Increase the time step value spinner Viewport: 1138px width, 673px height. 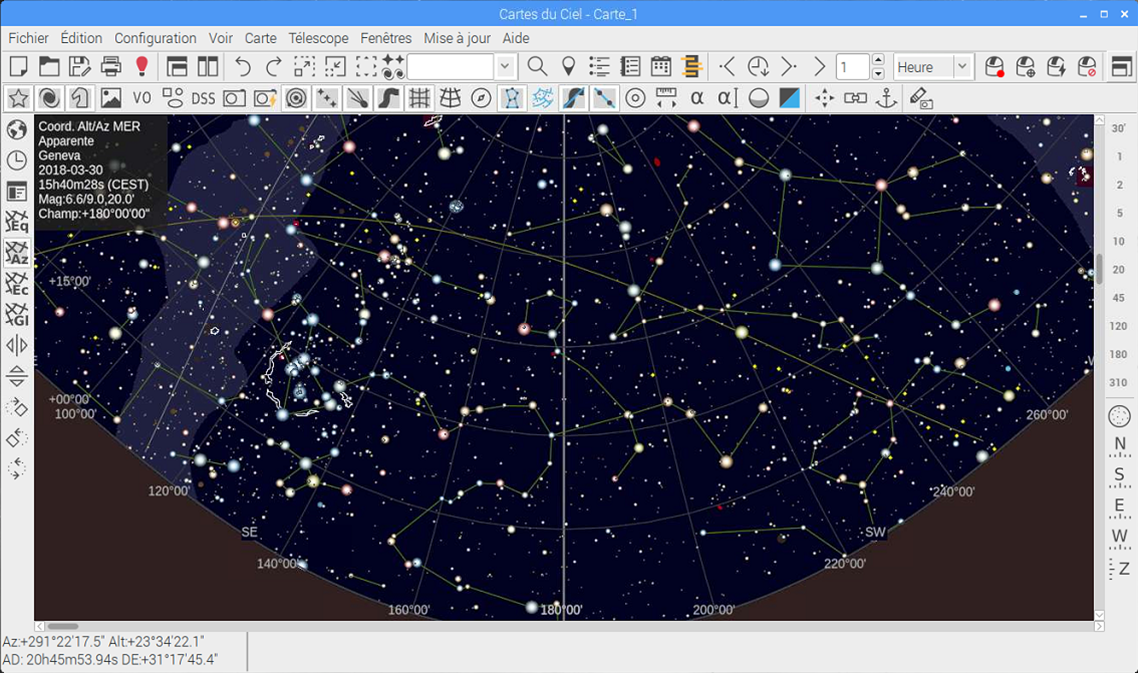[x=878, y=61]
